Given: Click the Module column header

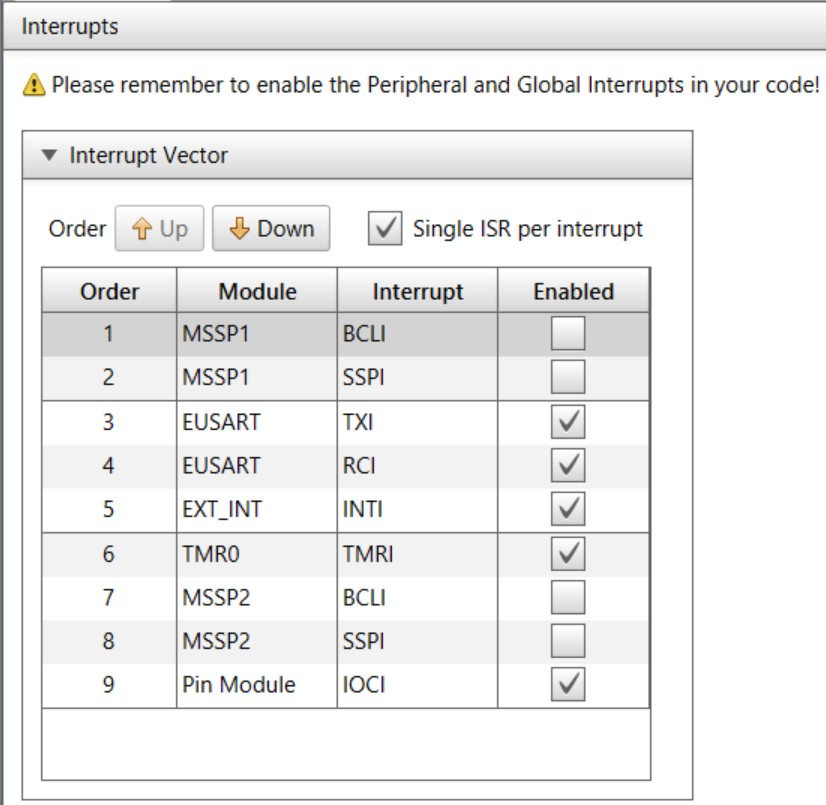Looking at the screenshot, I should pyautogui.click(x=257, y=292).
